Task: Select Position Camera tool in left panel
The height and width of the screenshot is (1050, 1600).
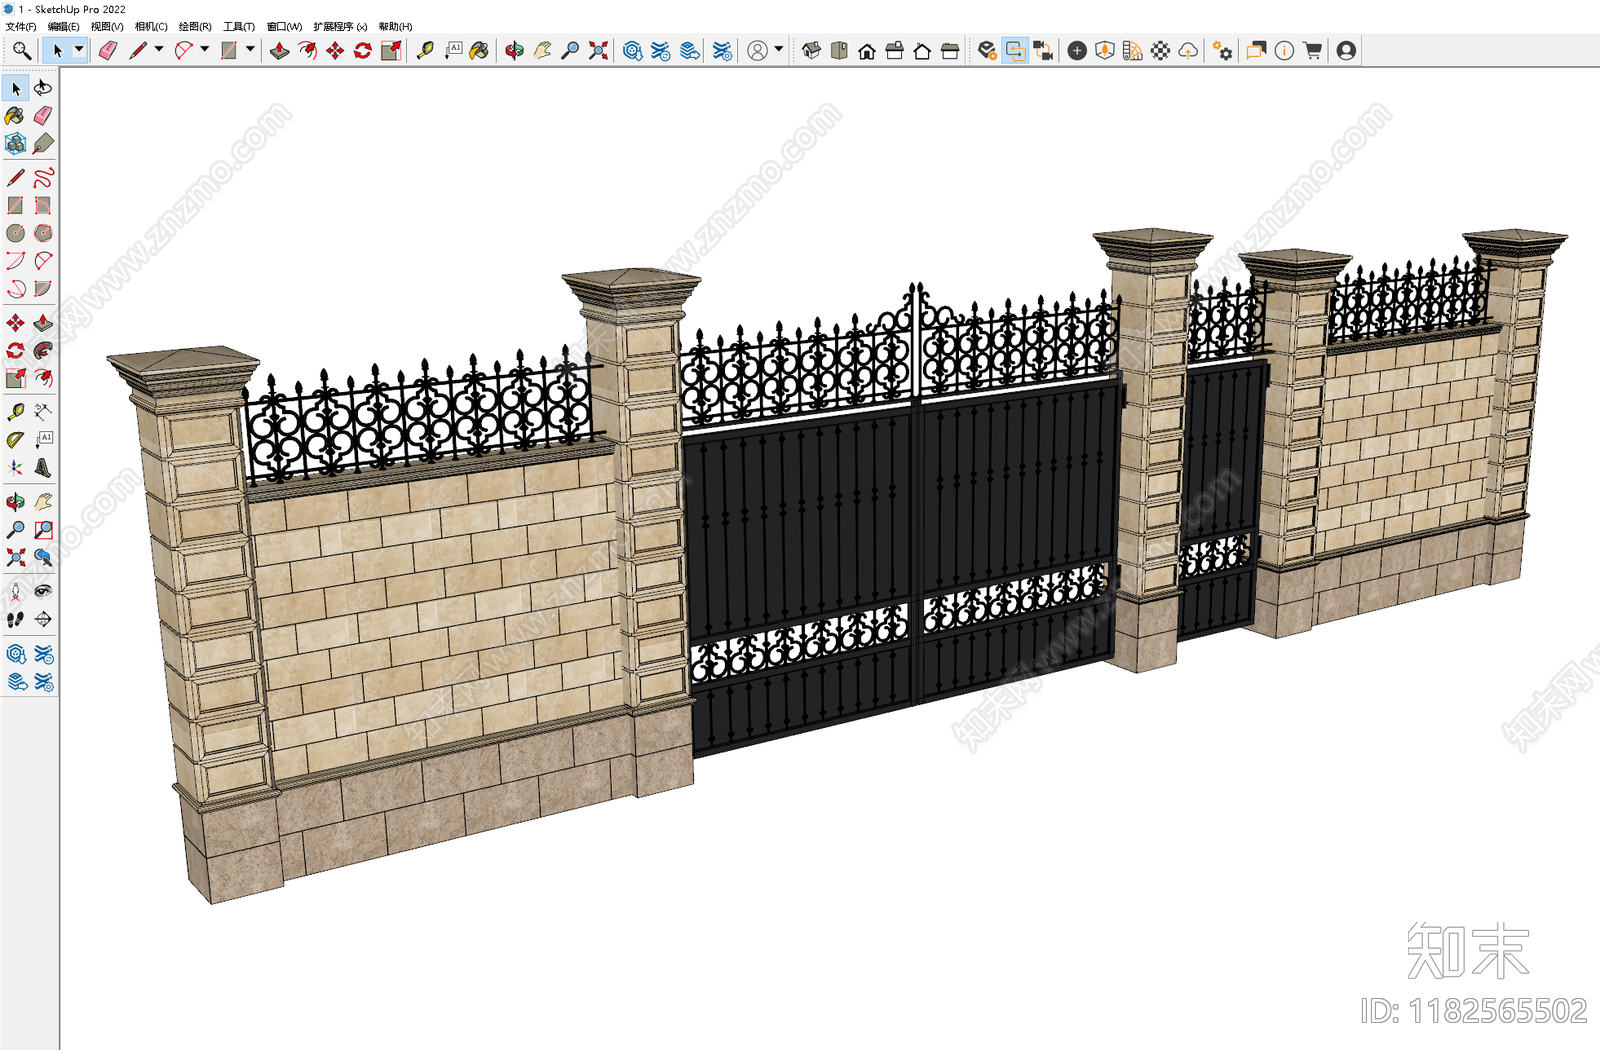Action: pyautogui.click(x=15, y=591)
